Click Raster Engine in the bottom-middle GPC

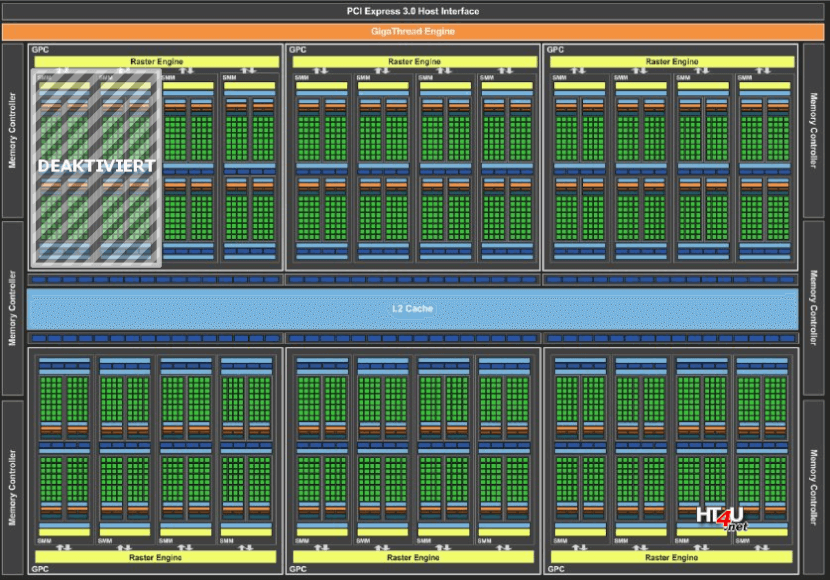click(x=413, y=557)
